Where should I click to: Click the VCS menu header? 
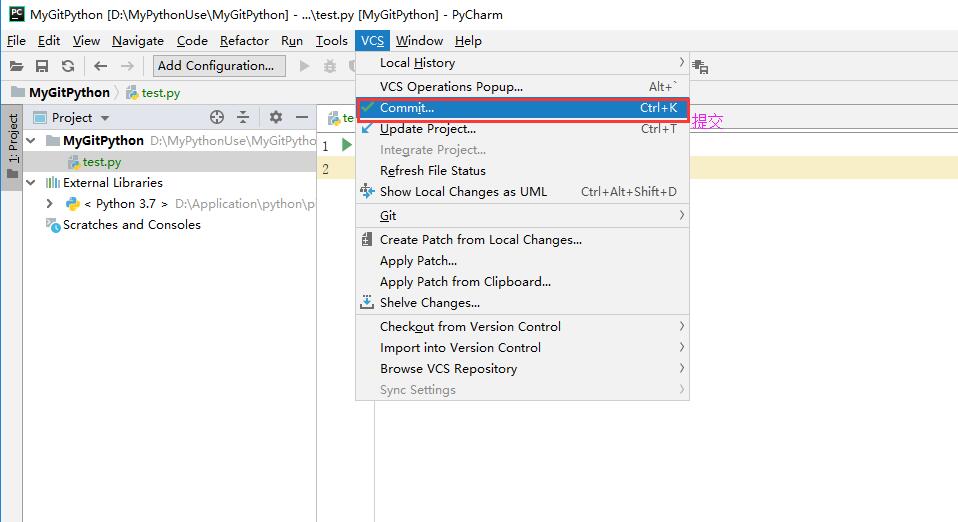pos(372,40)
